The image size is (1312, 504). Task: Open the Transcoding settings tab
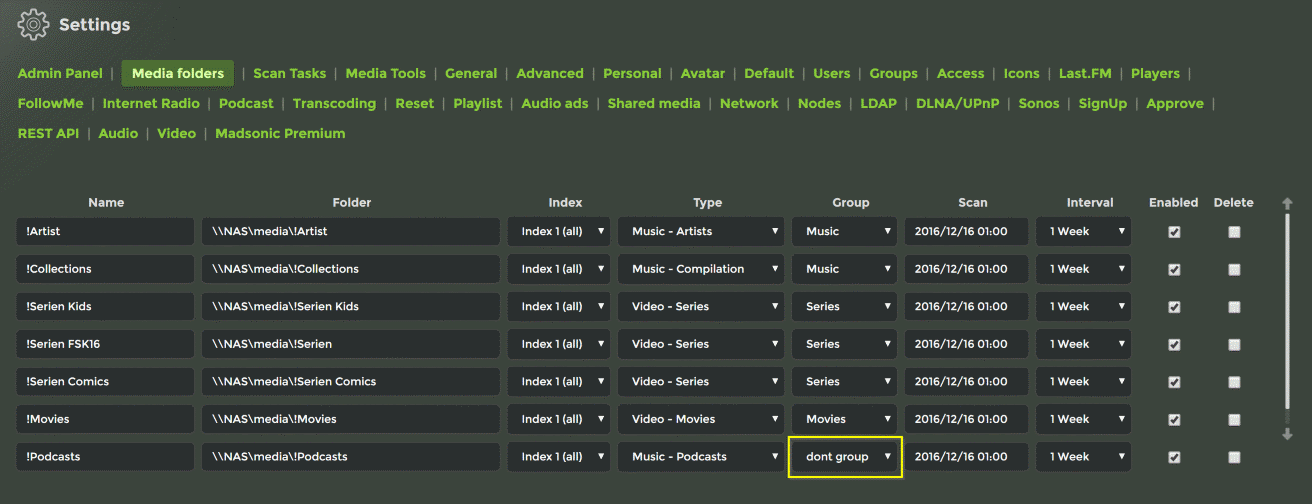click(334, 103)
